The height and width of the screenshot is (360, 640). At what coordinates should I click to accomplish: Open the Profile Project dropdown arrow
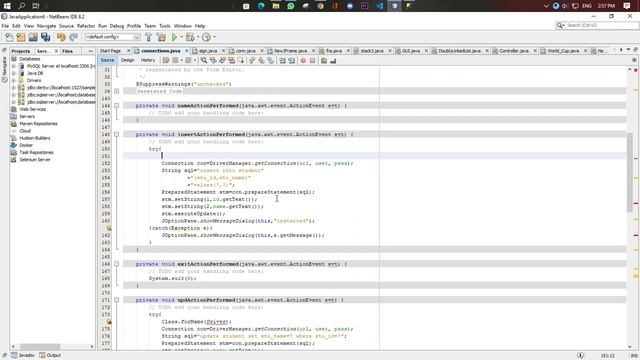(x=214, y=37)
